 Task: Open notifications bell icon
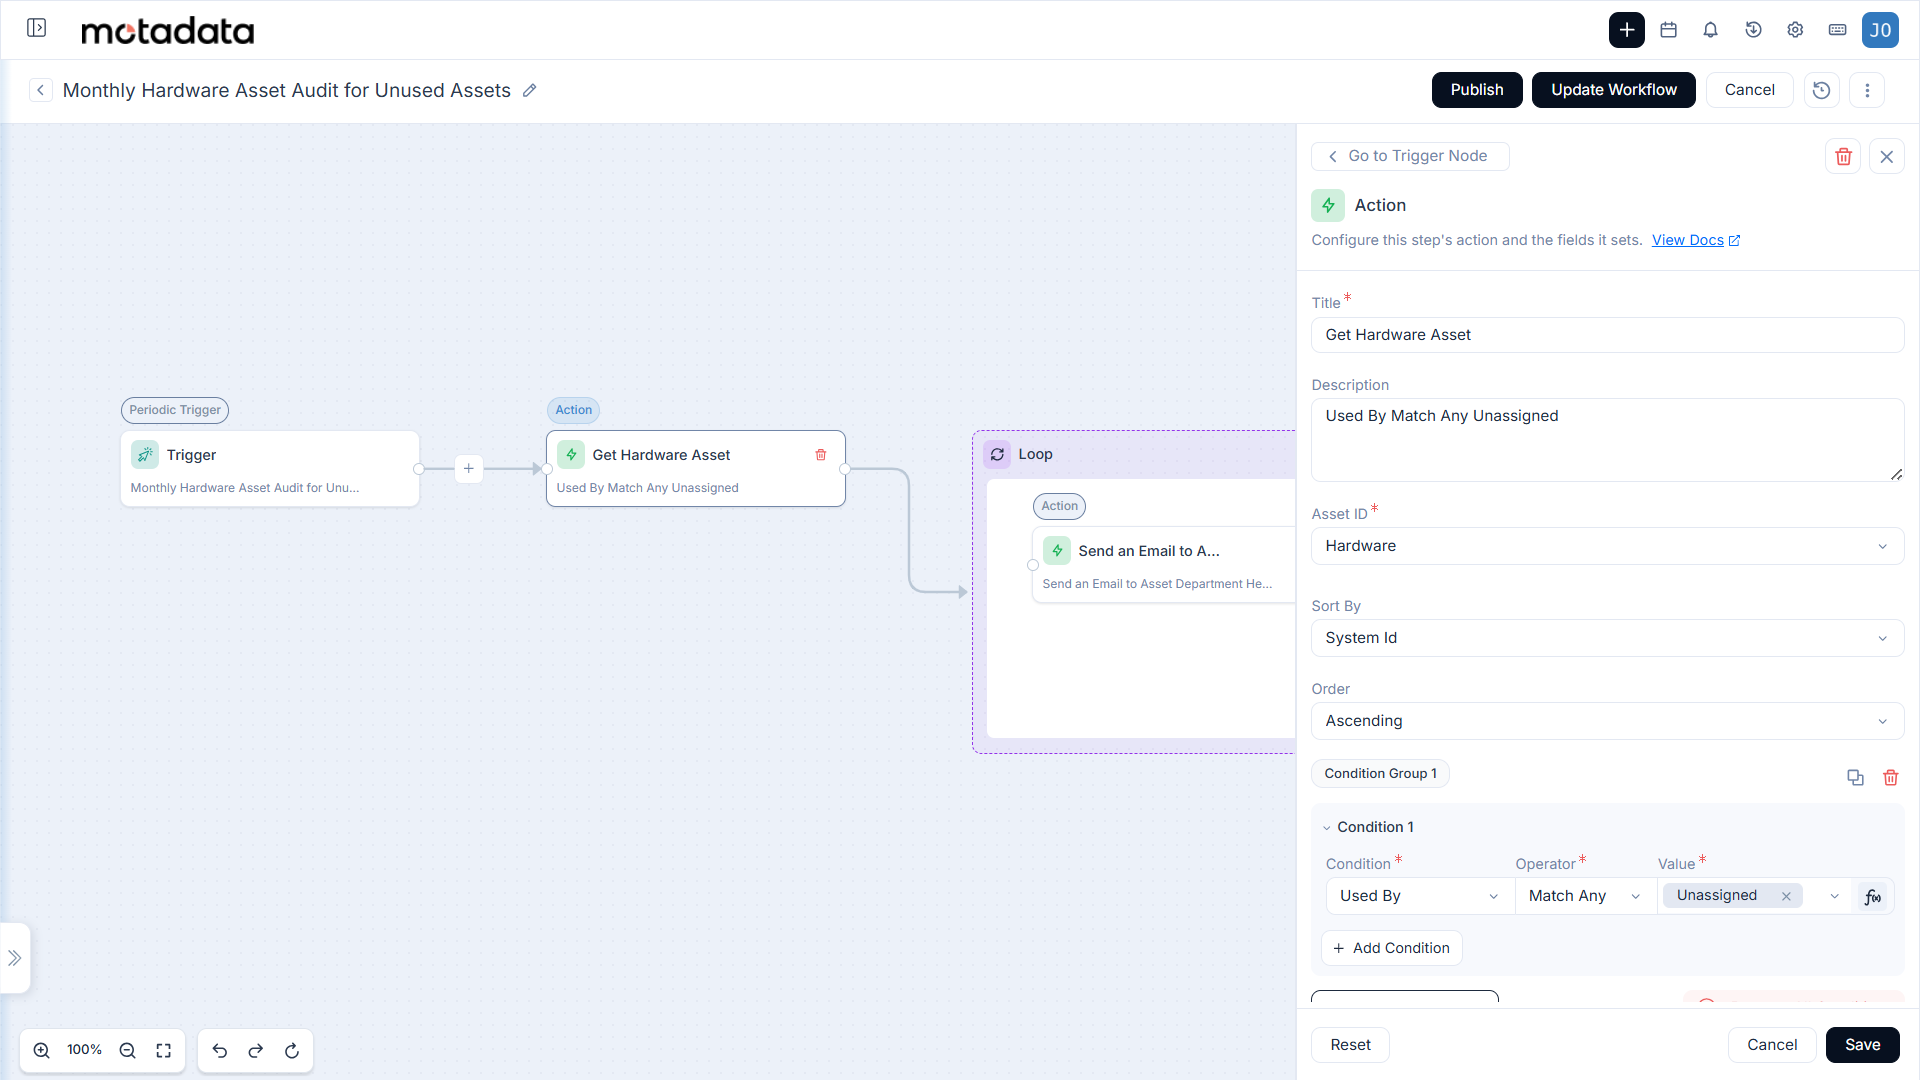(x=1710, y=30)
